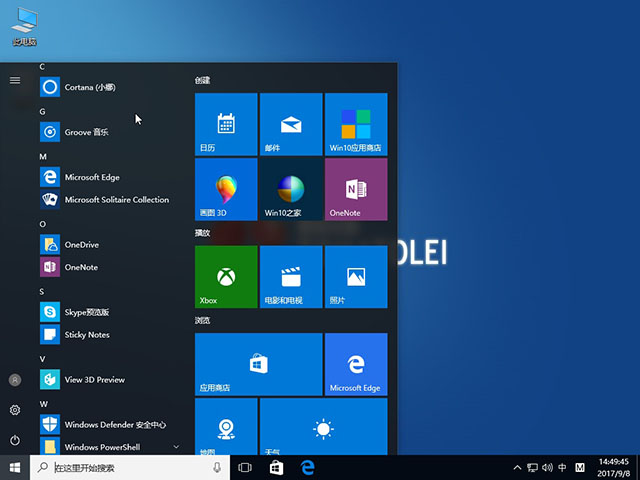Open the Weather (天气) tile
The width and height of the screenshot is (640, 480).
coord(324,427)
